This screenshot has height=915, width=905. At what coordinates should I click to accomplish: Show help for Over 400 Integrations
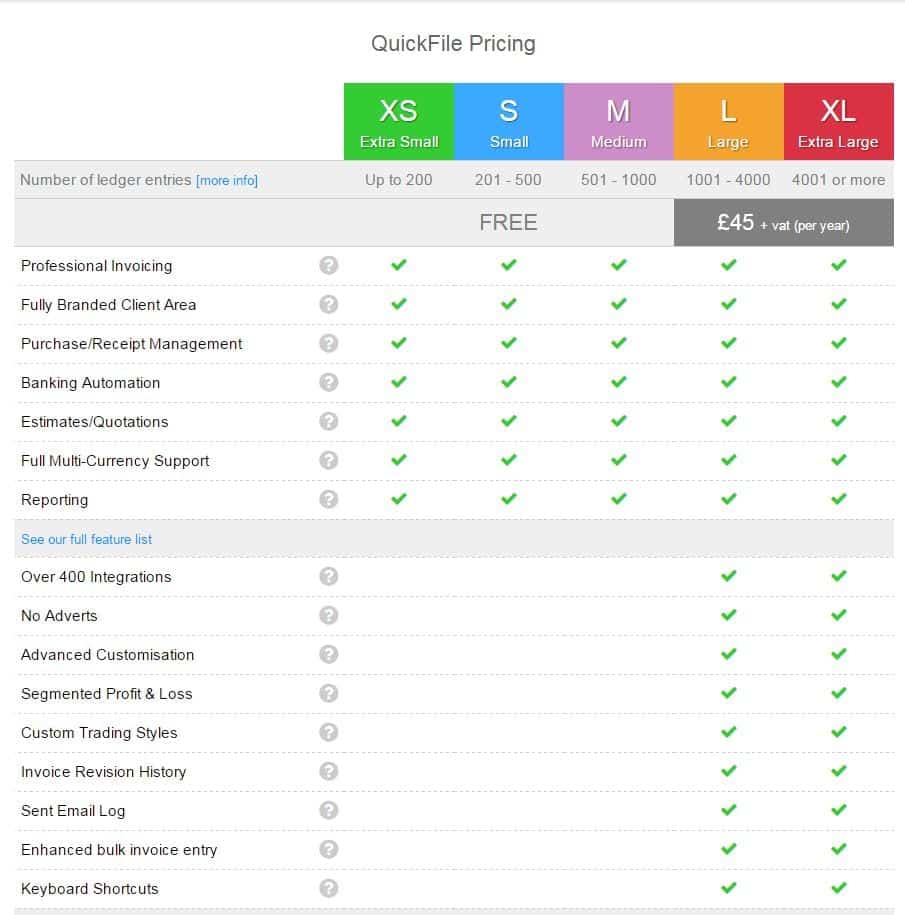(329, 576)
